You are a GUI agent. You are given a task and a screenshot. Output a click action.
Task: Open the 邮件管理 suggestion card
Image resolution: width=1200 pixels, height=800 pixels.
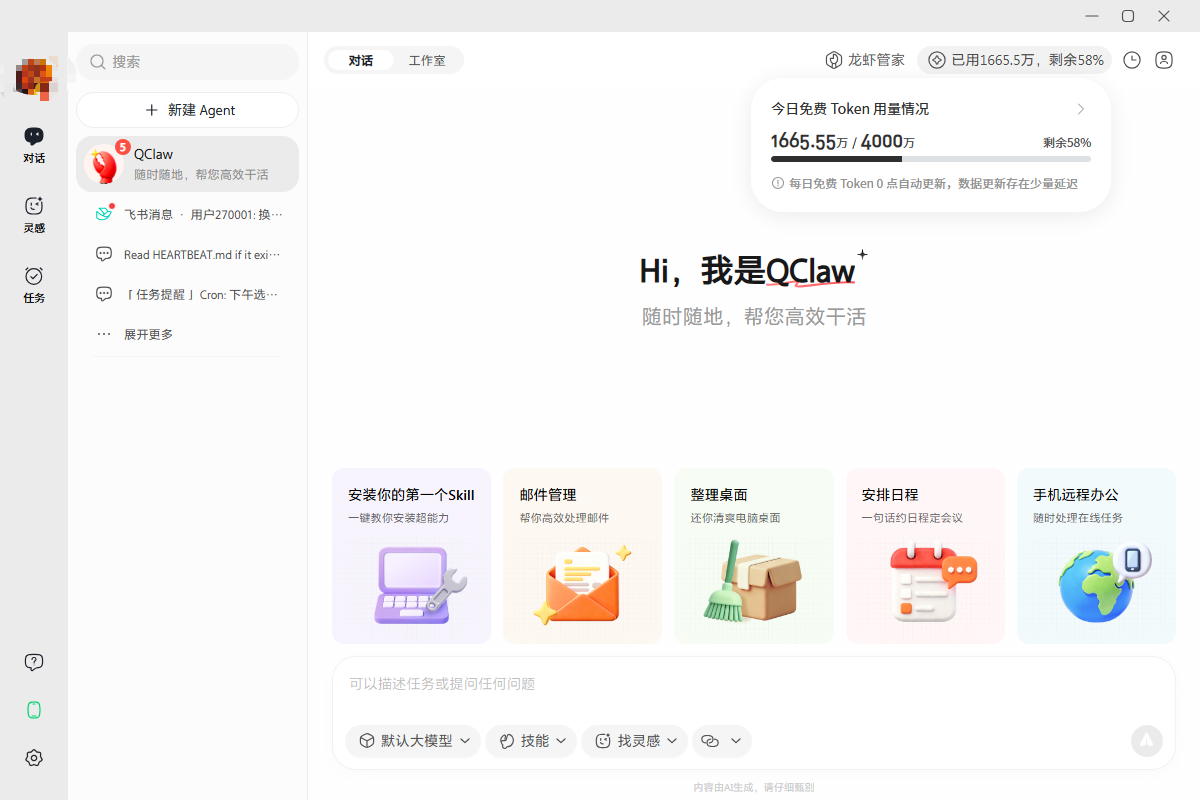click(x=582, y=555)
